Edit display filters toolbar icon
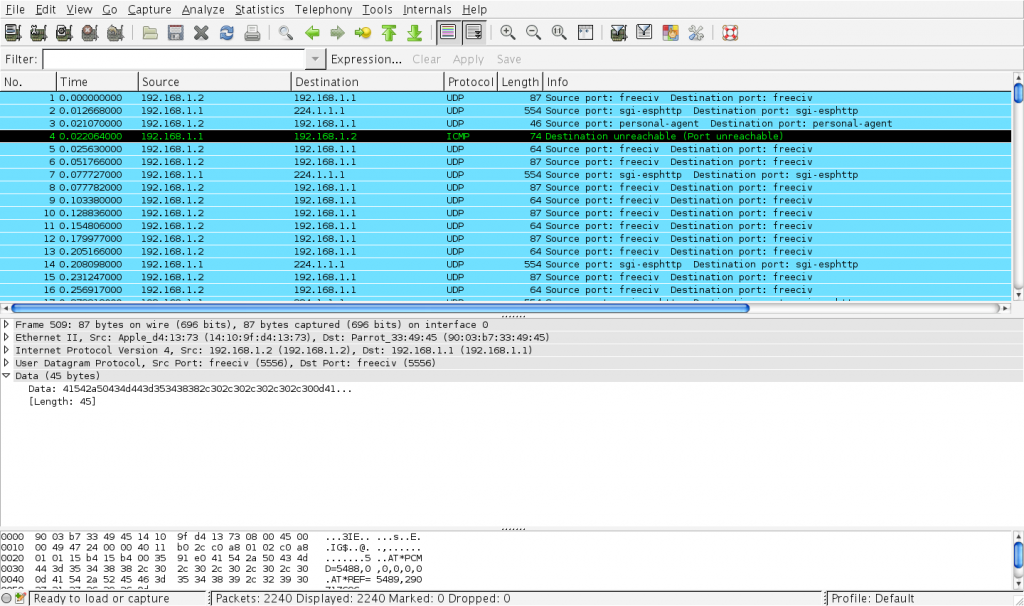 click(644, 33)
